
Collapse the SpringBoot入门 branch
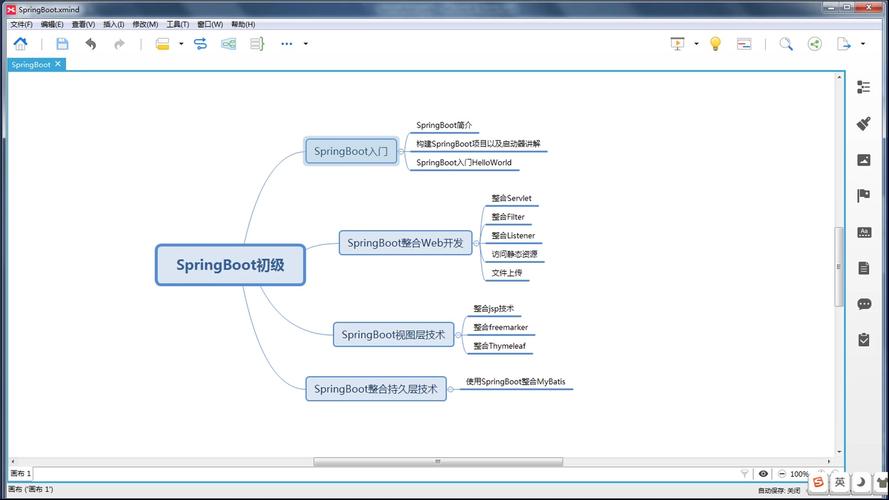tap(401, 151)
